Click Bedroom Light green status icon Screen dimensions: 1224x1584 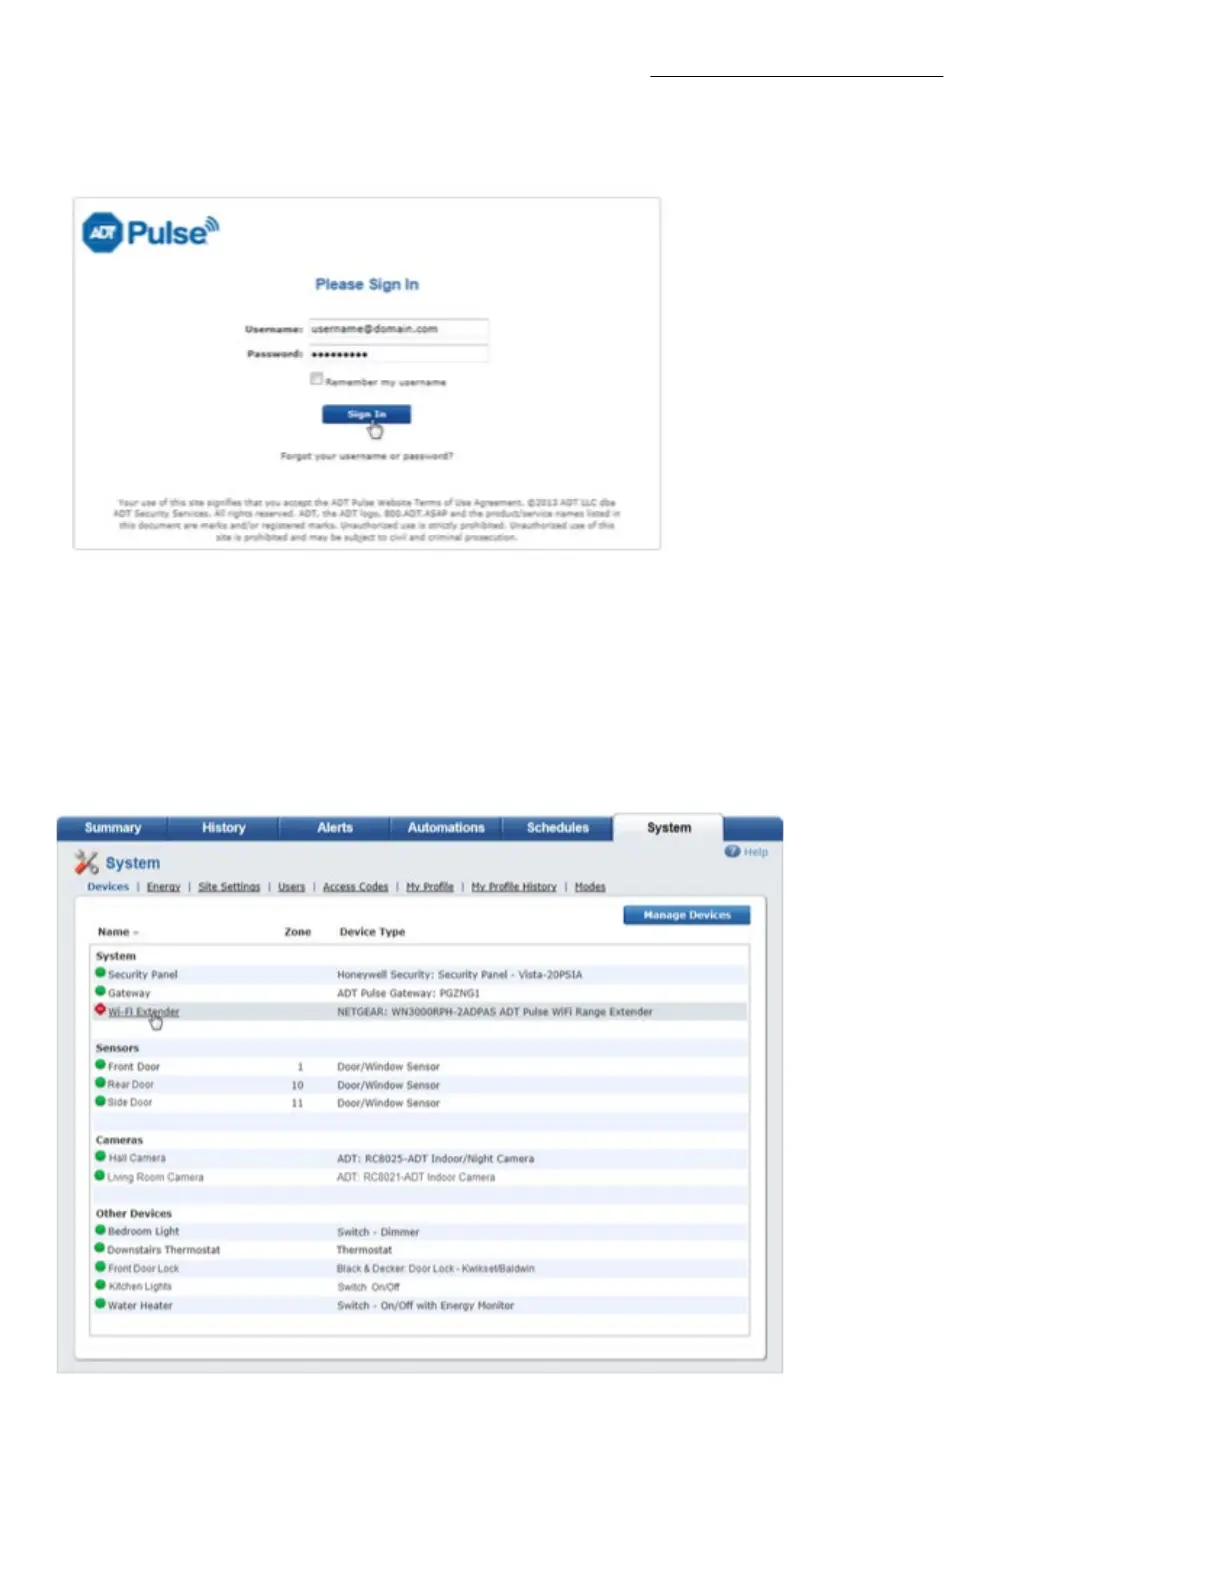click(x=100, y=1230)
